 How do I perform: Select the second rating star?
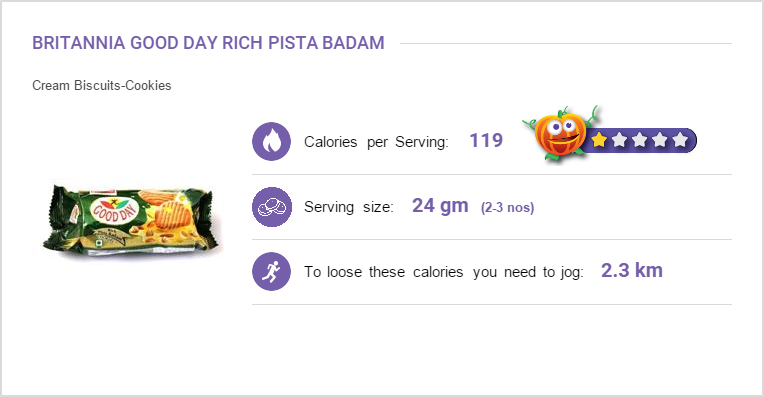click(x=619, y=140)
